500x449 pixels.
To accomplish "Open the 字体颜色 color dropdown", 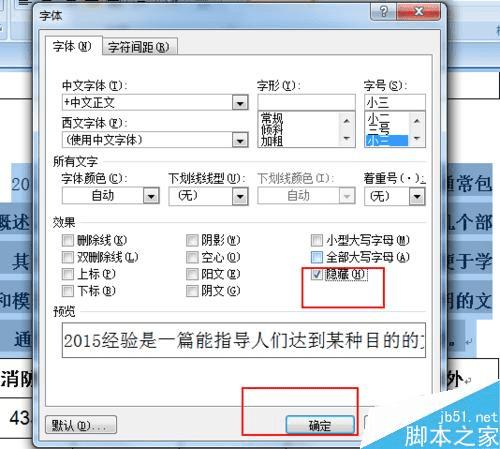I will pos(151,196).
